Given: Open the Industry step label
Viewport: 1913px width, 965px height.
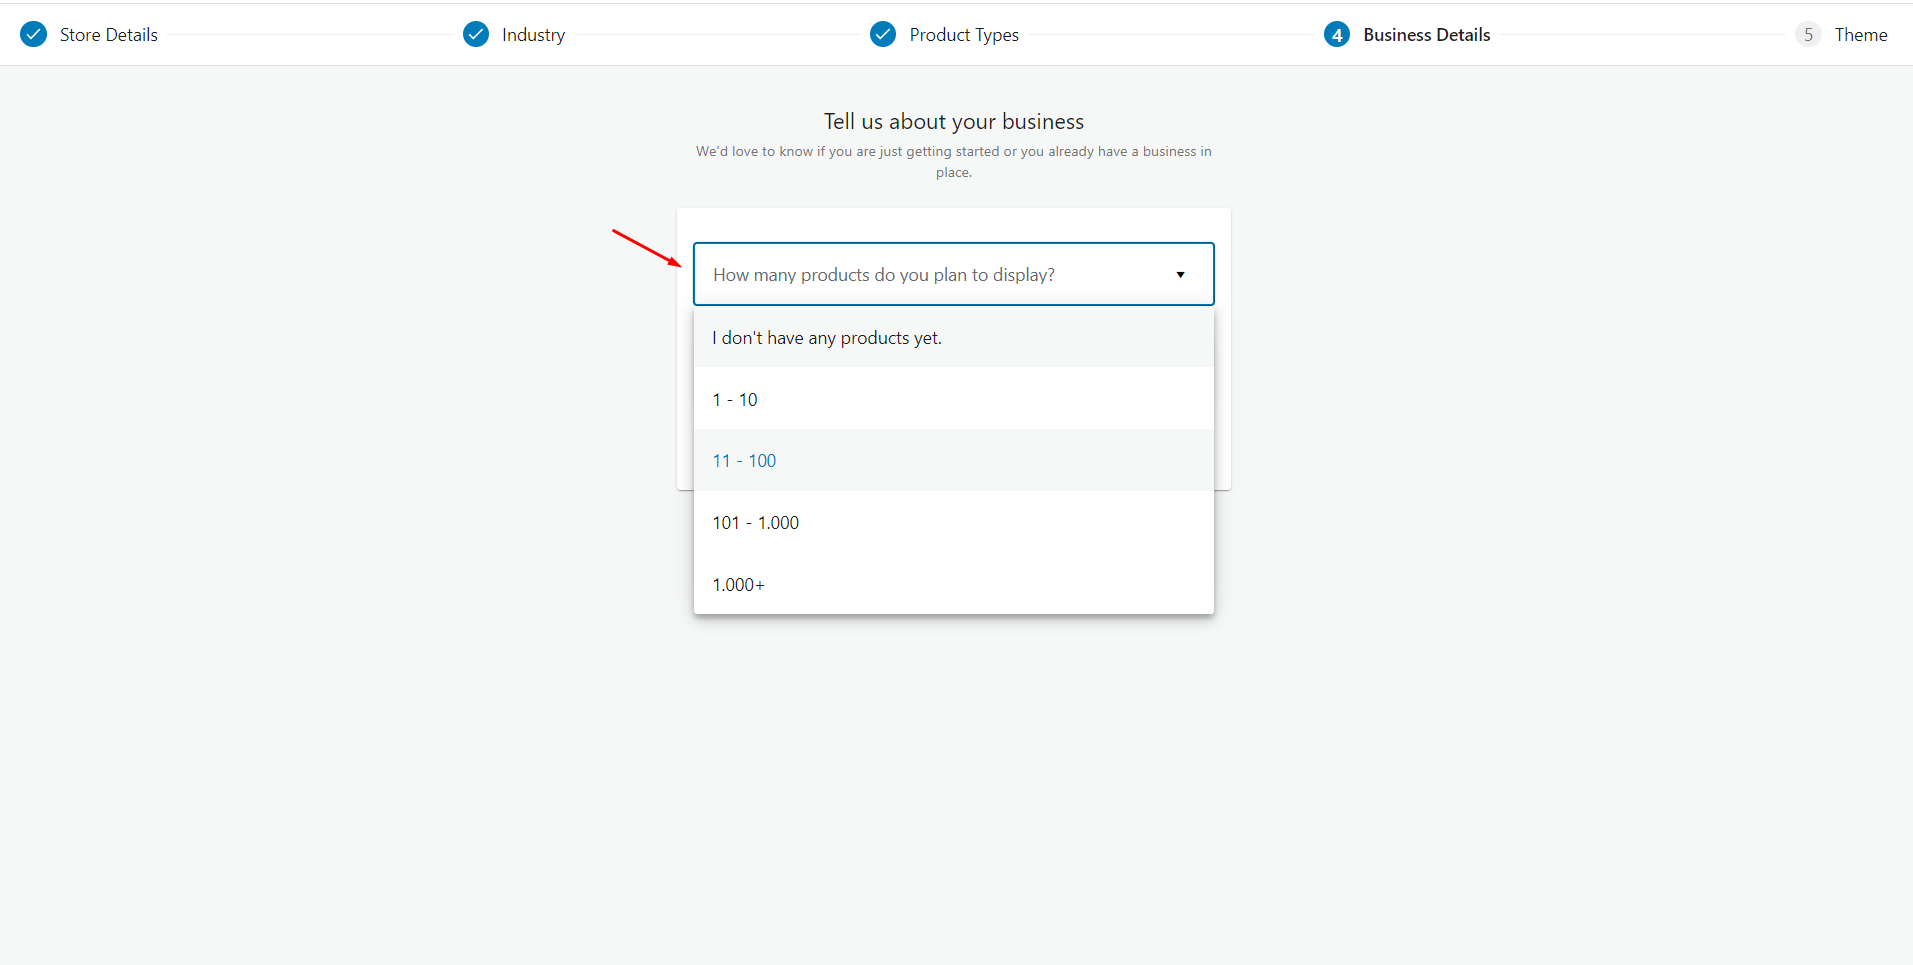Looking at the screenshot, I should [533, 35].
